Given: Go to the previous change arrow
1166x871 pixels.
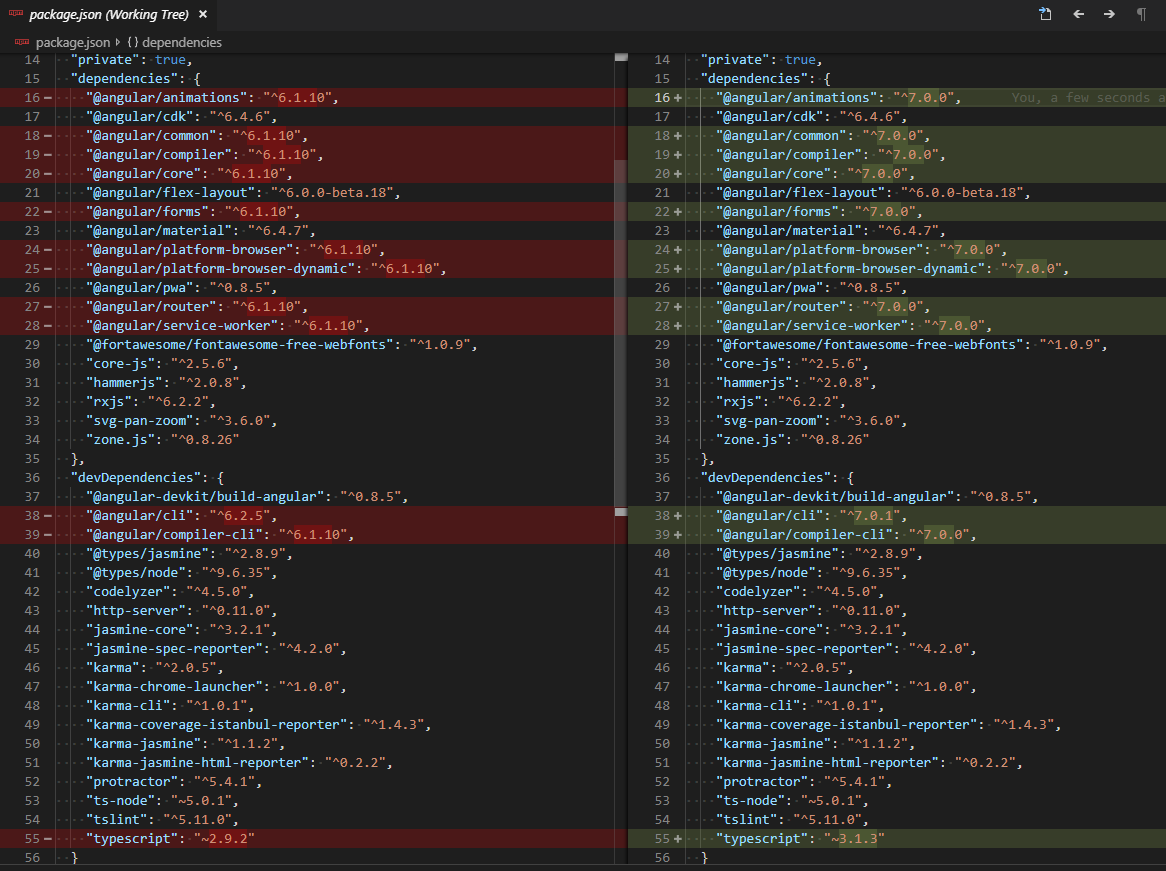Looking at the screenshot, I should [x=1078, y=14].
